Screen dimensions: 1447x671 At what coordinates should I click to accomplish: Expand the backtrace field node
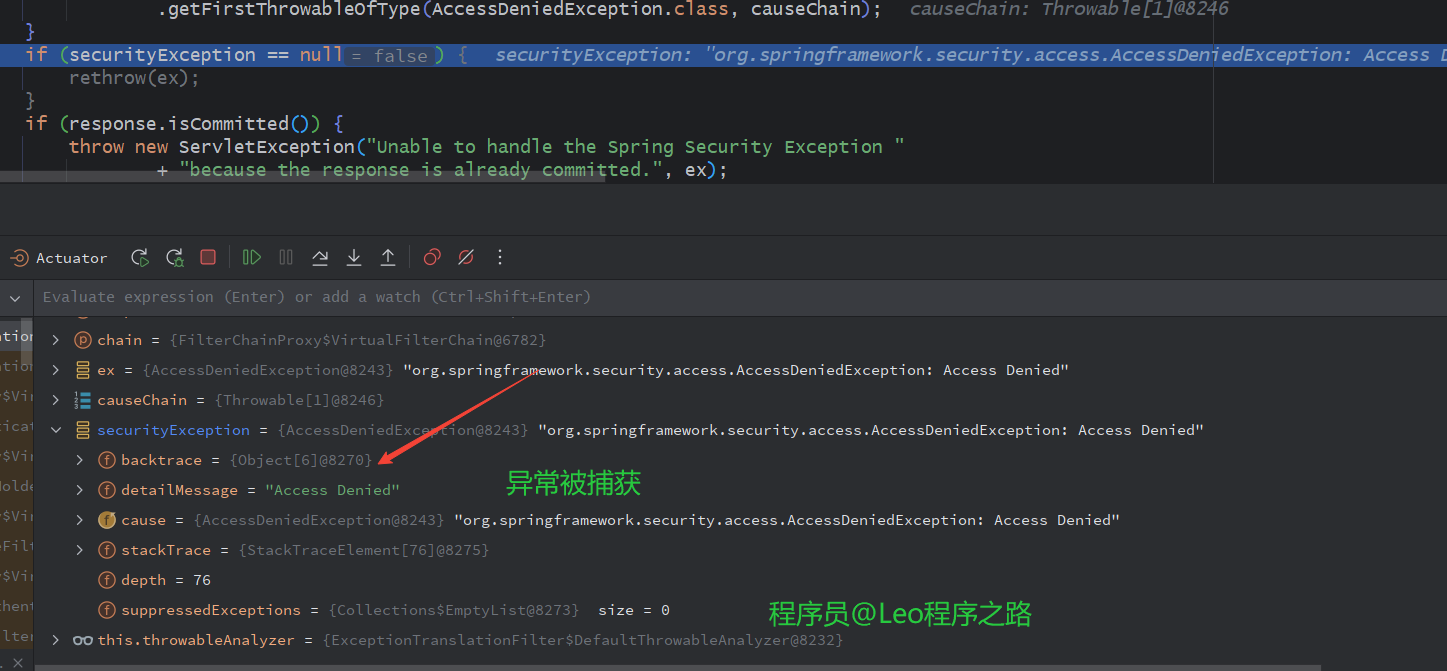80,460
